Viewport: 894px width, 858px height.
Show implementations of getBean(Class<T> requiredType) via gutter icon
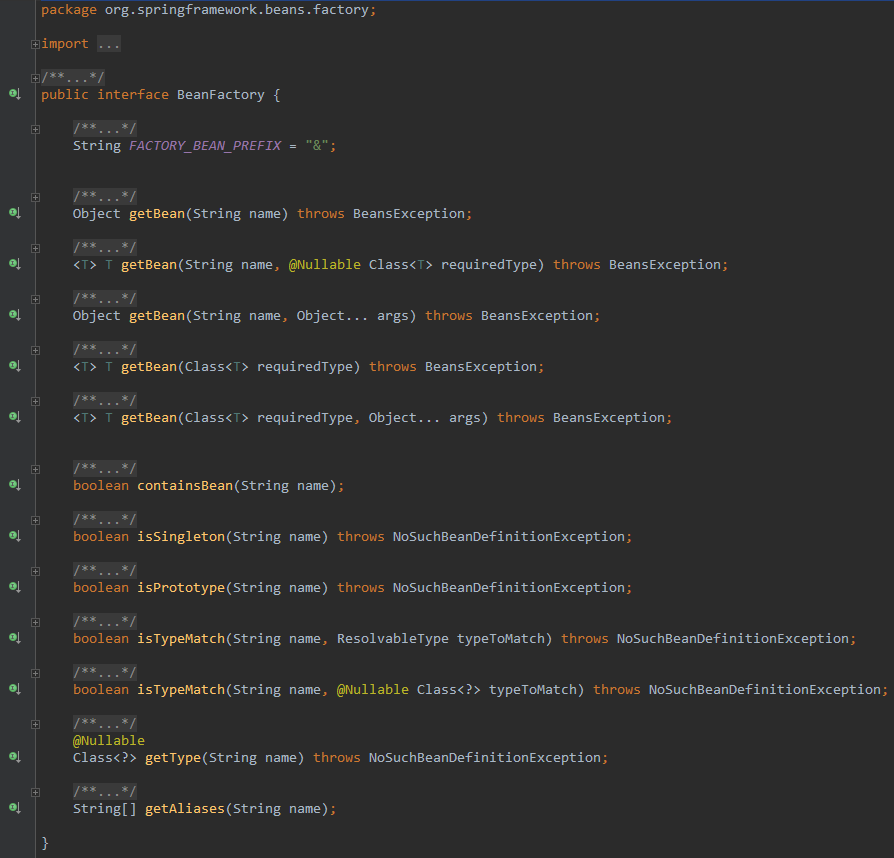[14, 367]
